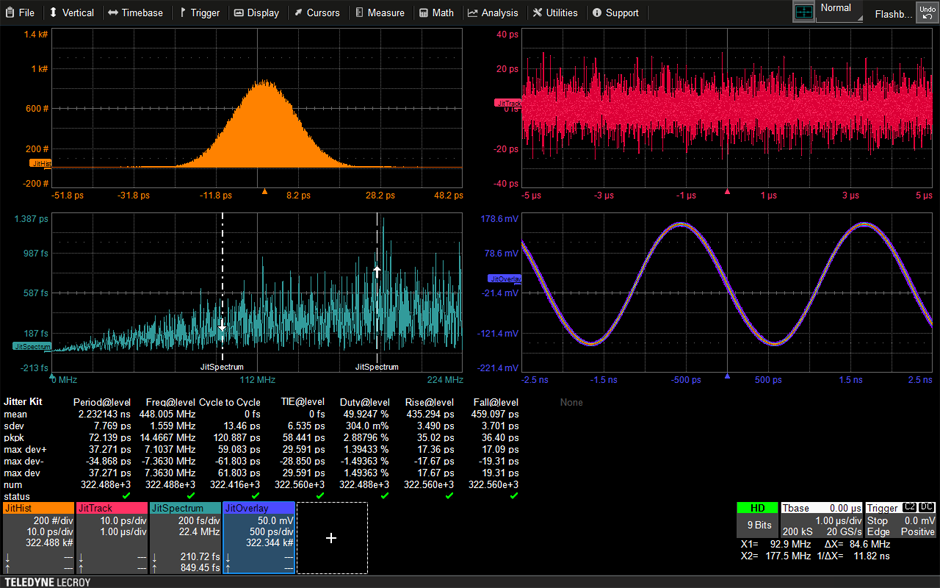Image resolution: width=940 pixels, height=588 pixels.
Task: Click Period@level status checkmark
Action: pyautogui.click(x=126, y=496)
